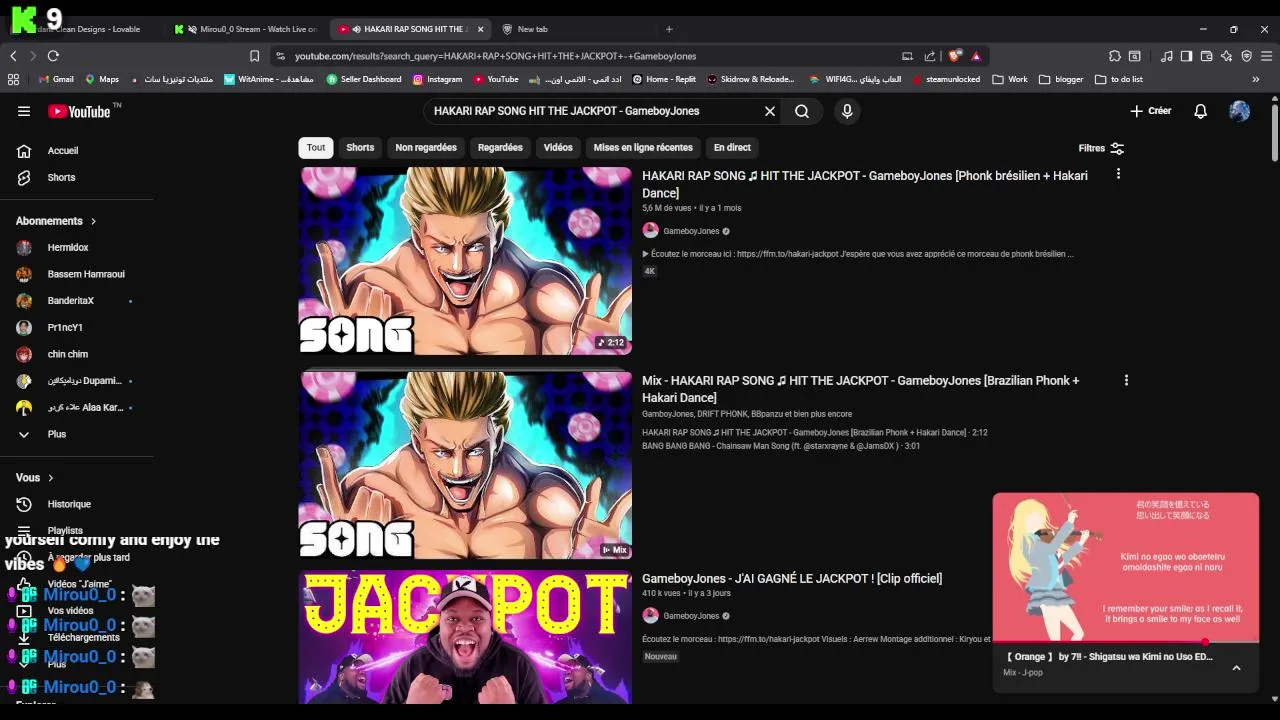The width and height of the screenshot is (1280, 720).
Task: Select the Tout filter chip
Action: coord(316,147)
